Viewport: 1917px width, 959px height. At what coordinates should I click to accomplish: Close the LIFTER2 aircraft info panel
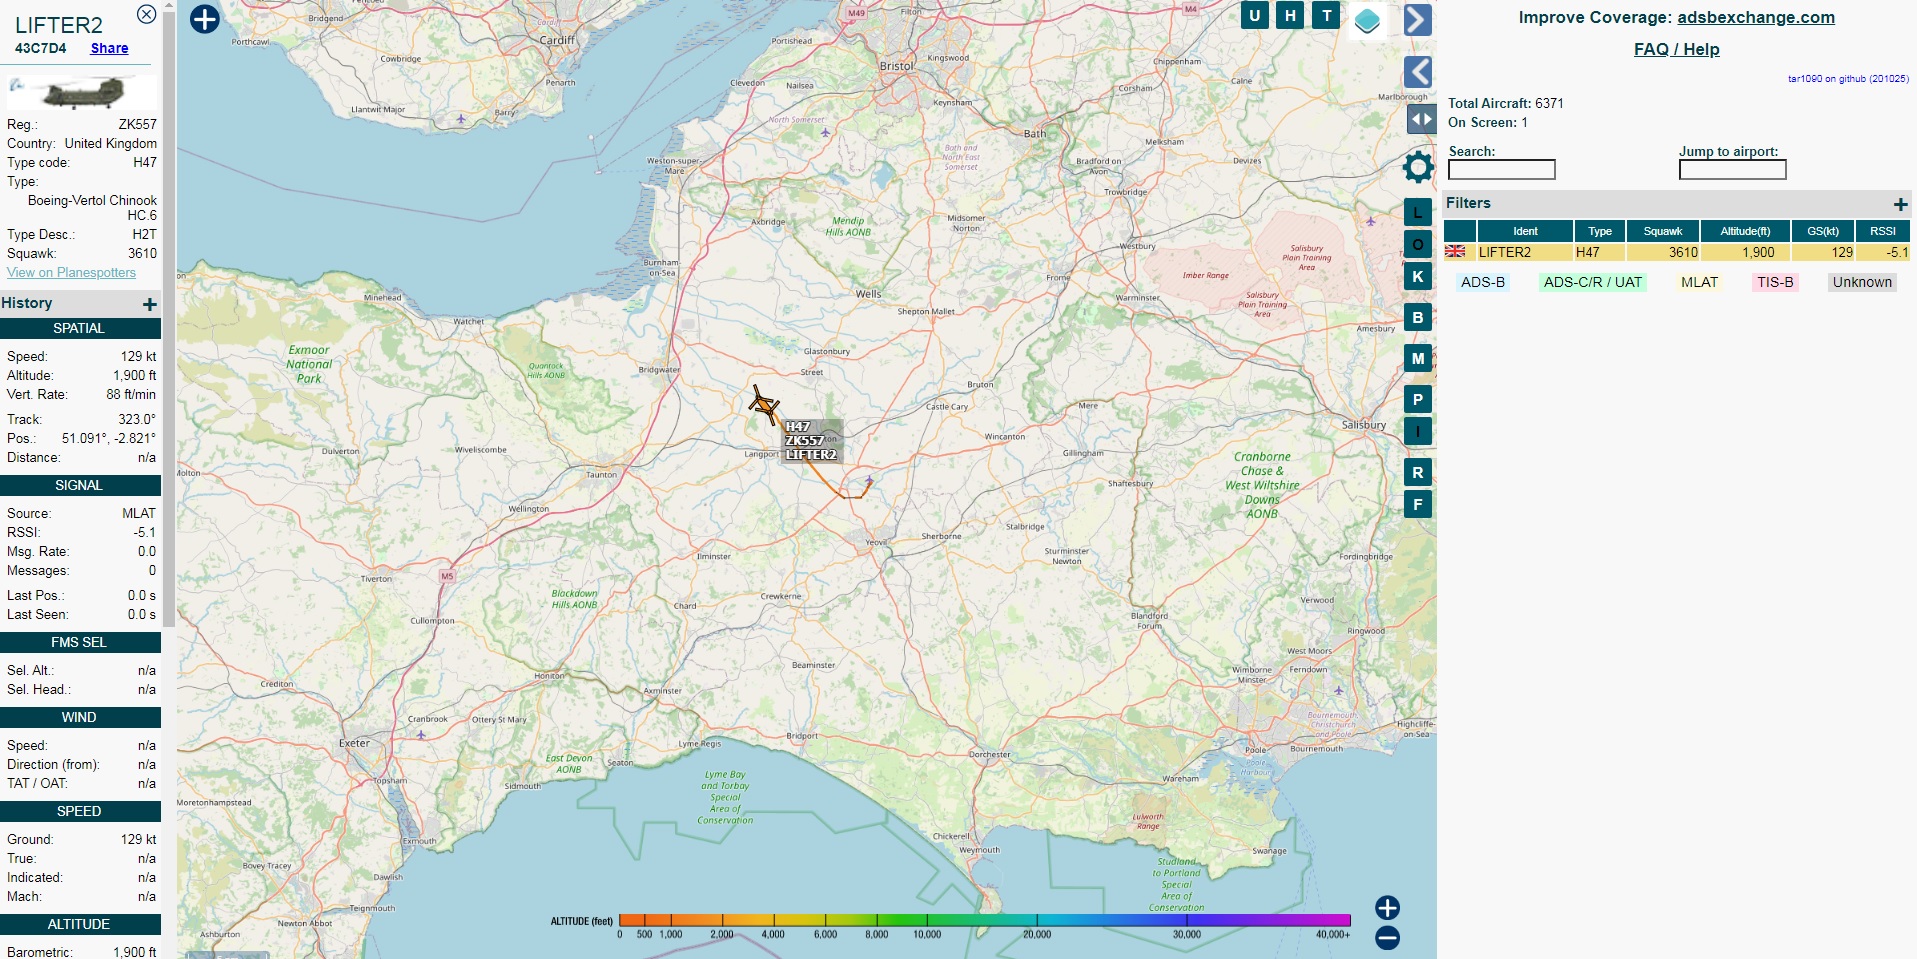146,14
